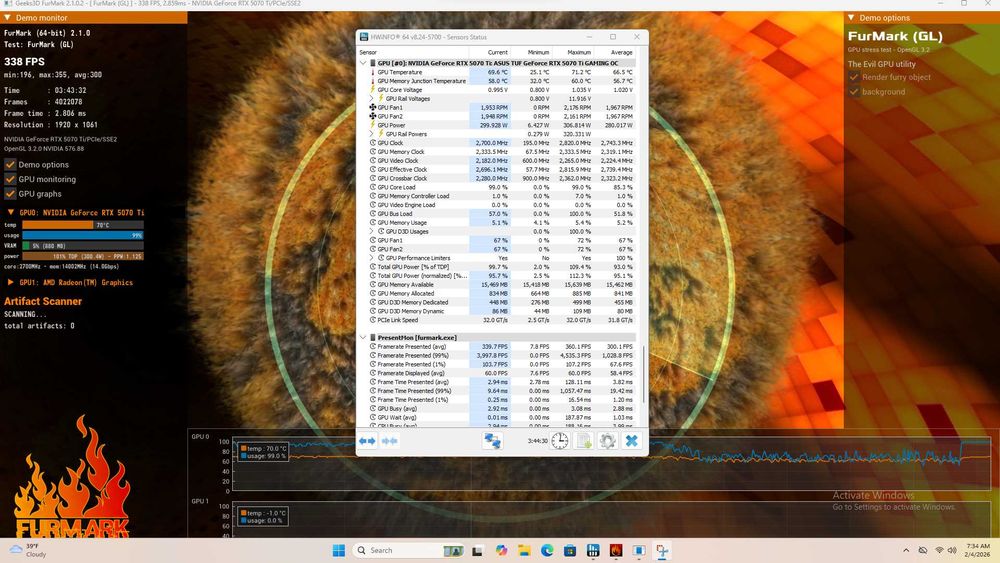1000x563 pixels.
Task: Open weather widget showing 39°F Cloudy
Action: tap(29, 550)
